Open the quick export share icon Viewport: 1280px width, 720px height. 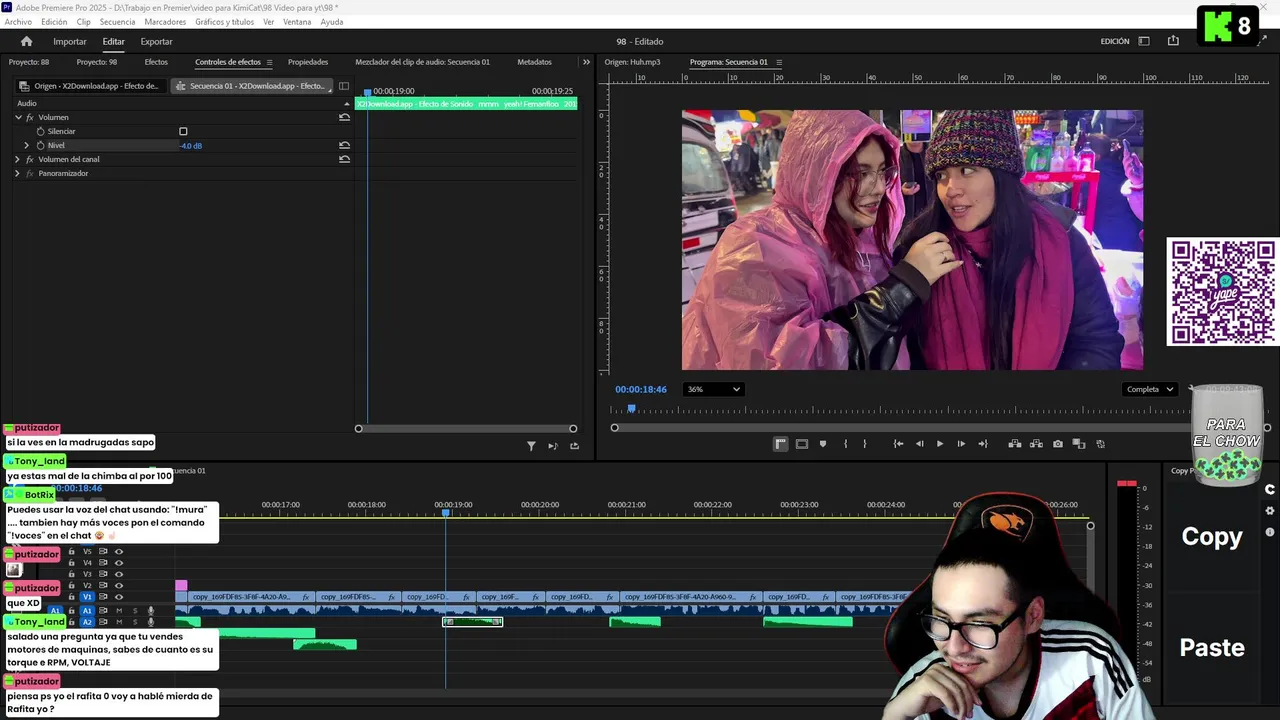pyautogui.click(x=1173, y=41)
